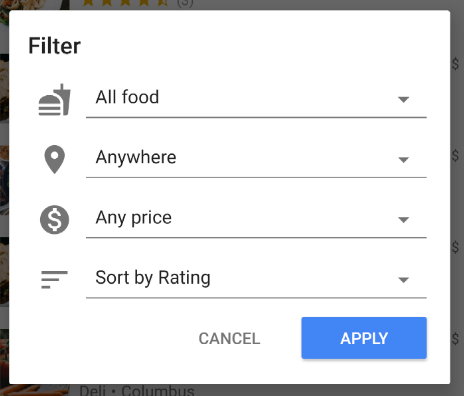This screenshot has width=464, height=396.
Task: Open the All food dropdown
Action: tap(256, 98)
